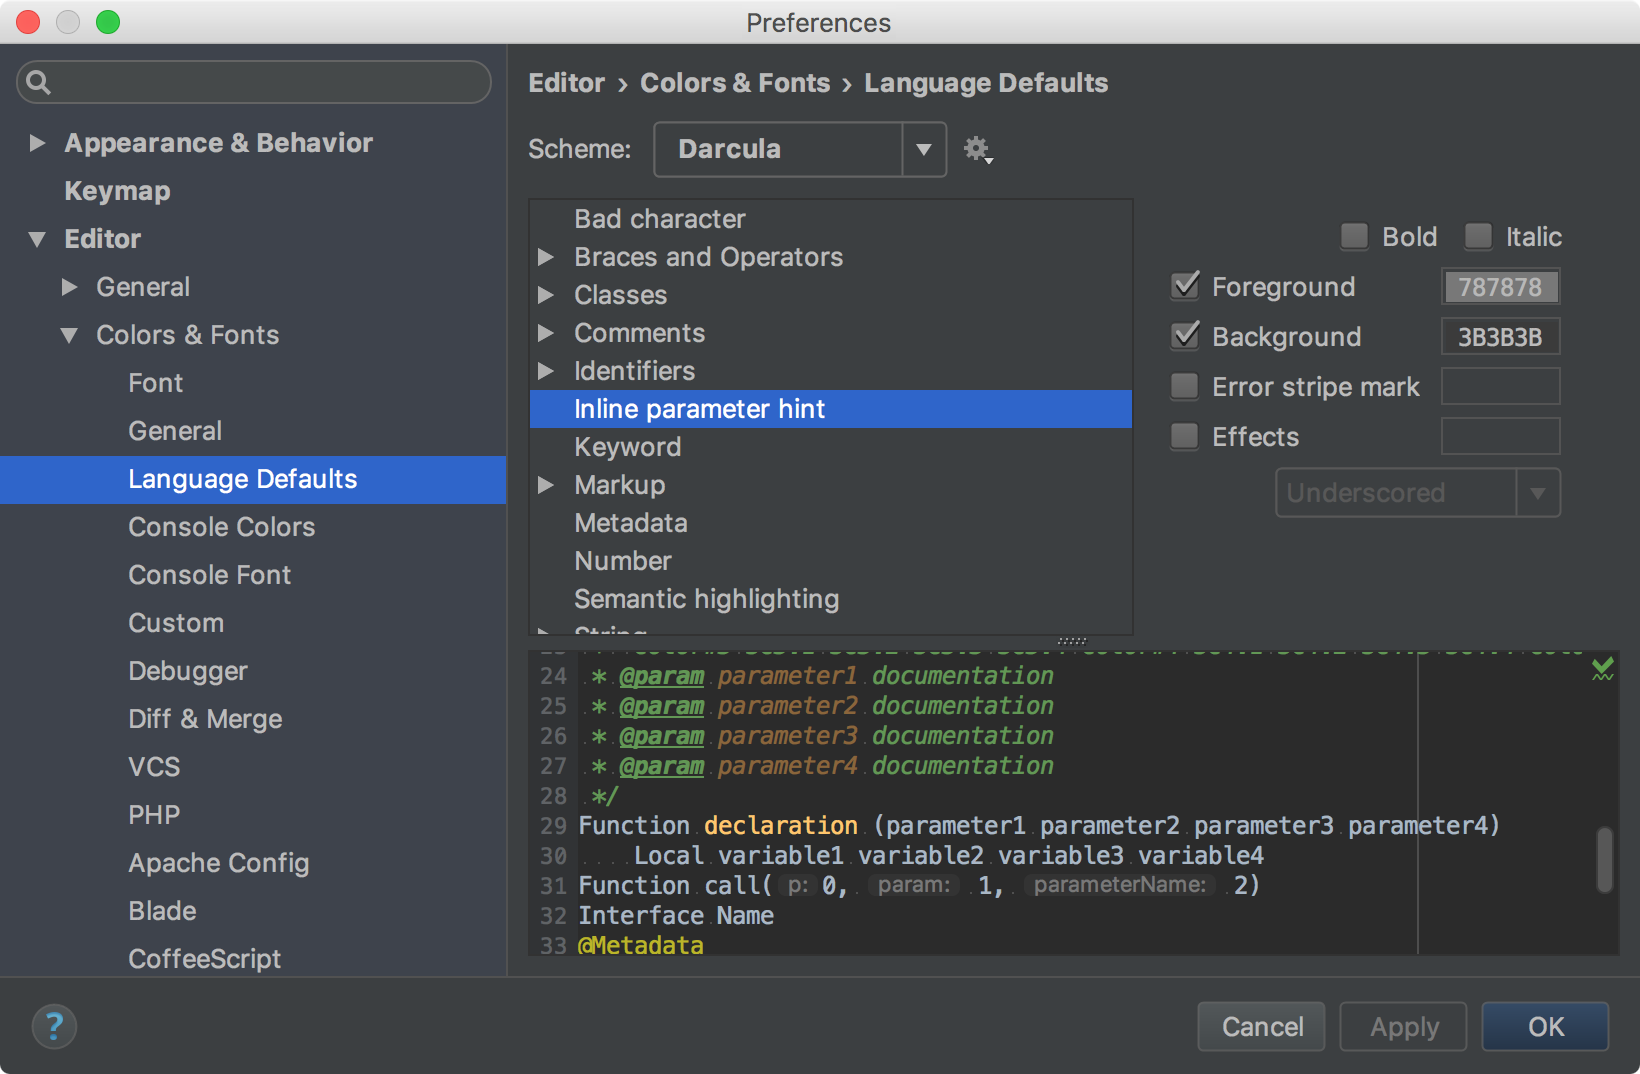
Task: Enable the Italic checkbox
Action: (x=1478, y=236)
